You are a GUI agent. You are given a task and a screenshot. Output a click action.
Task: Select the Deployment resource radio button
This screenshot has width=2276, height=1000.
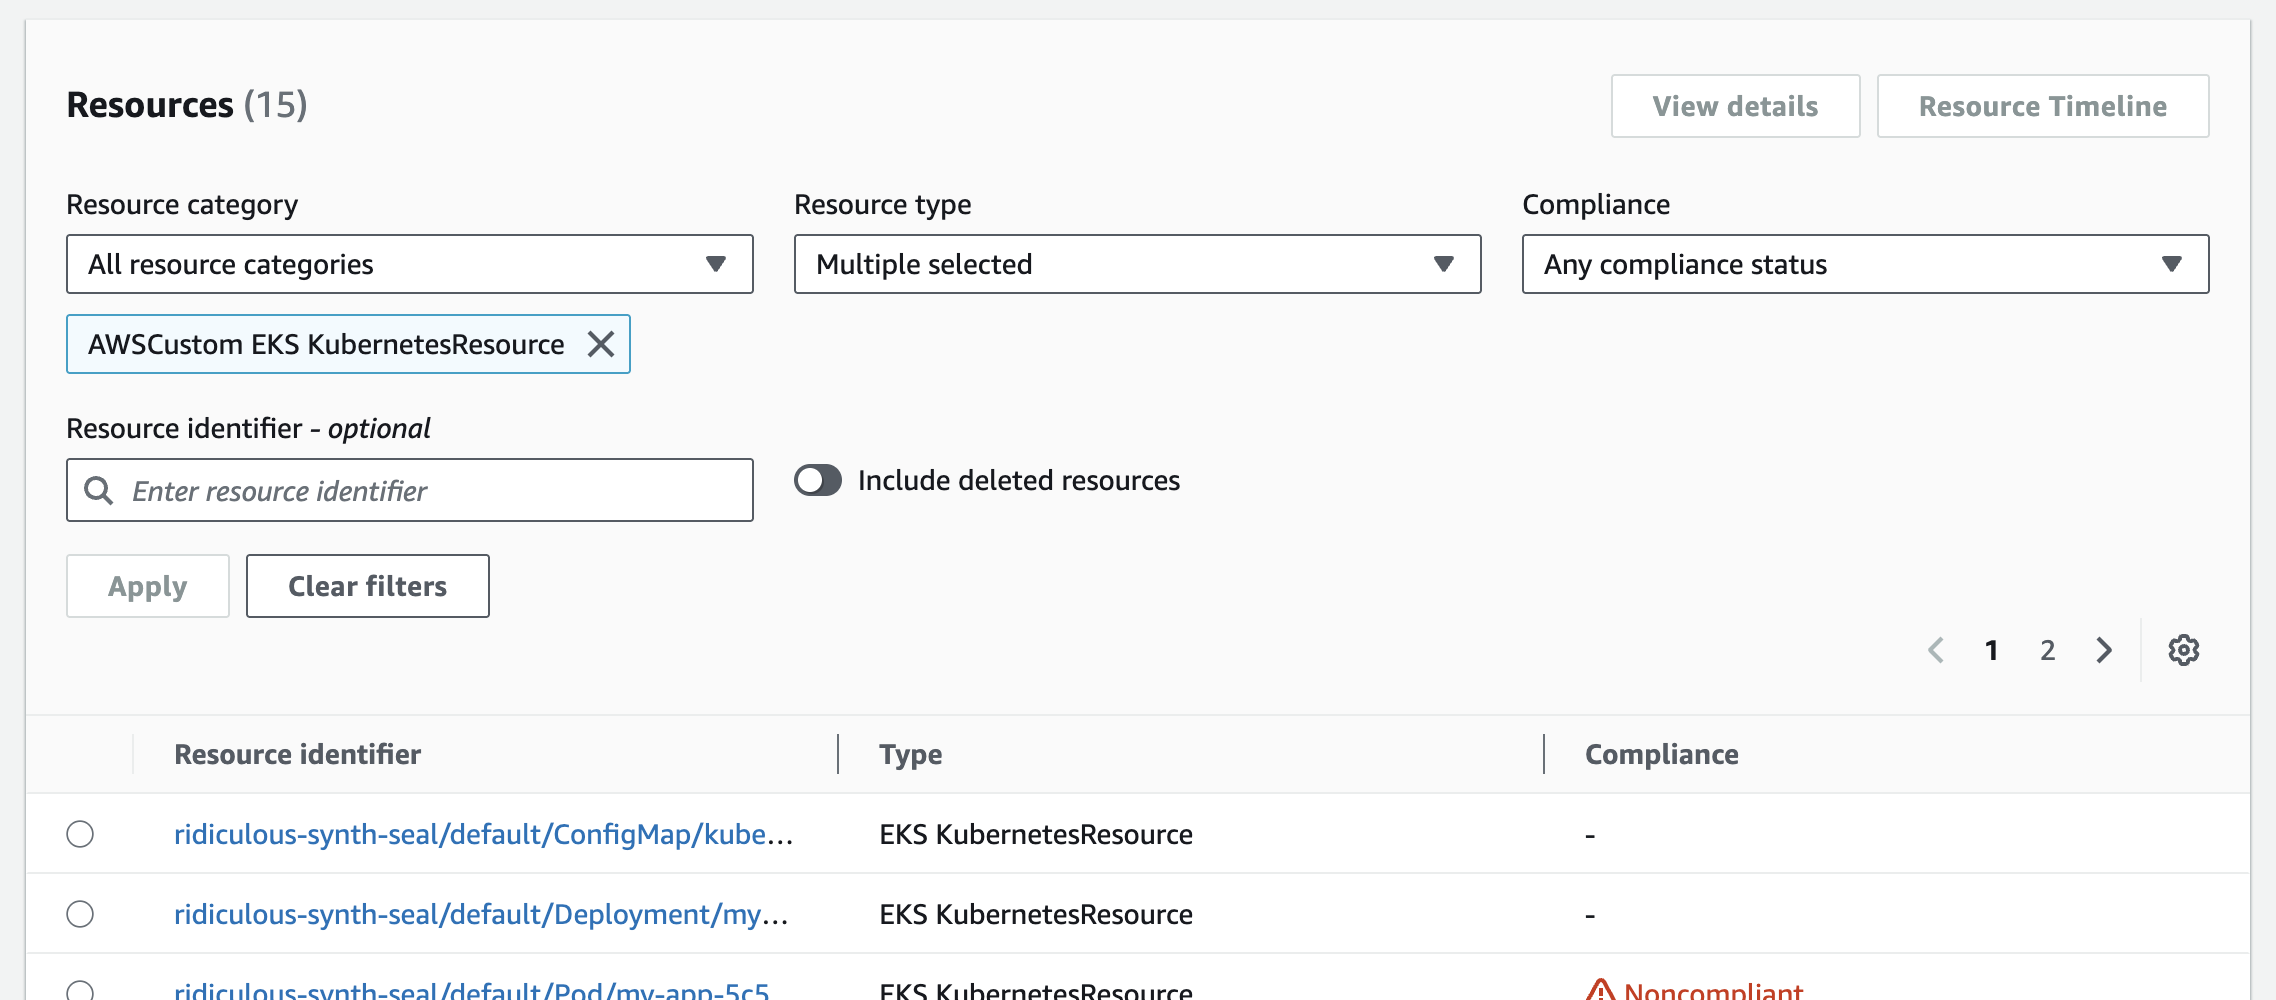[80, 914]
